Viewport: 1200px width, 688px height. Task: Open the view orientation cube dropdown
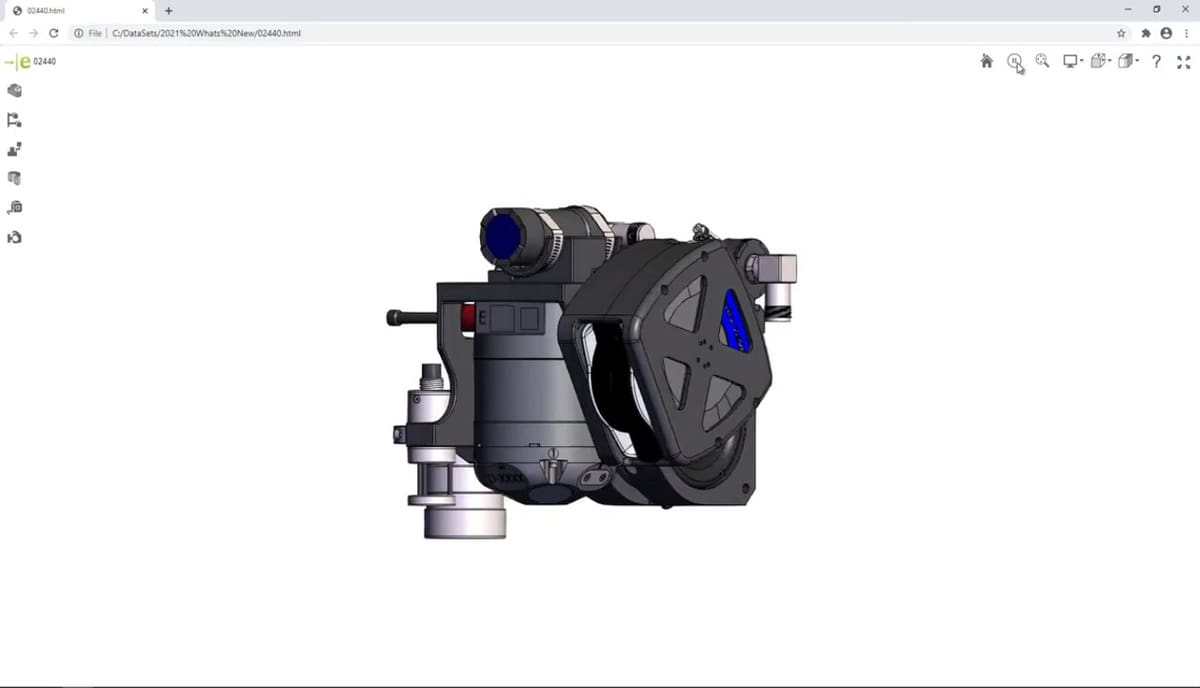pos(1101,62)
